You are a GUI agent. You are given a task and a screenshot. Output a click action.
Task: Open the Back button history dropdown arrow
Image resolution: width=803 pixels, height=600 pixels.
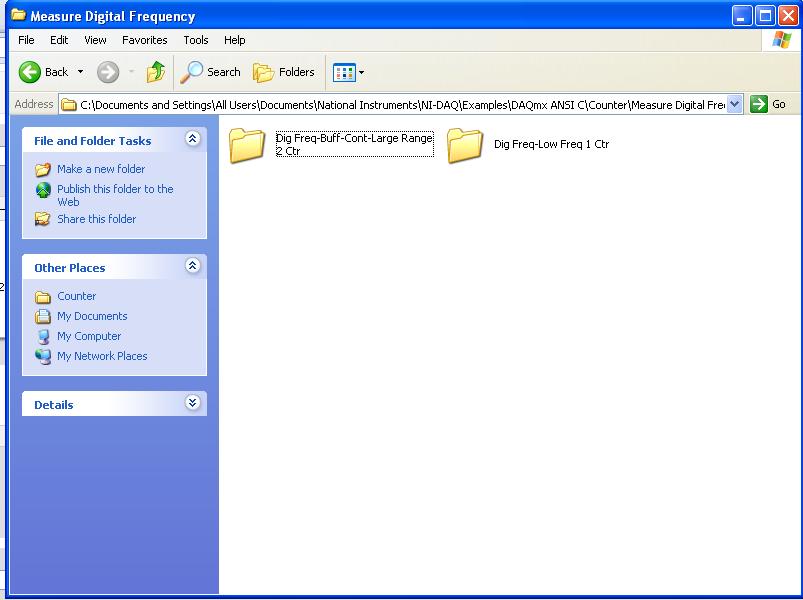click(x=81, y=72)
